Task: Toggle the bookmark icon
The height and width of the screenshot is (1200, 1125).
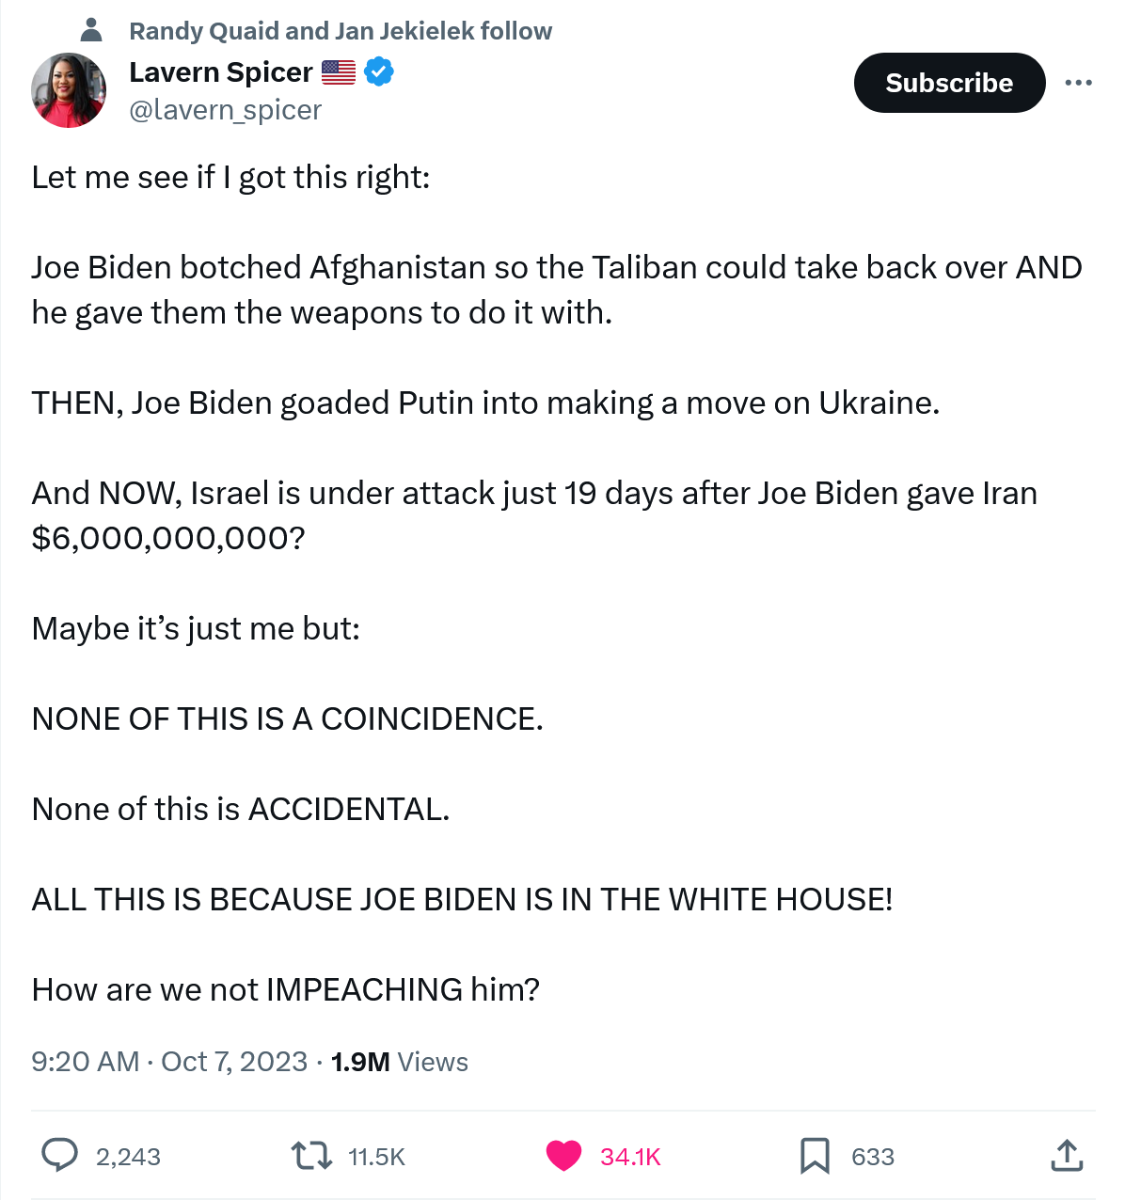Action: 815,1156
